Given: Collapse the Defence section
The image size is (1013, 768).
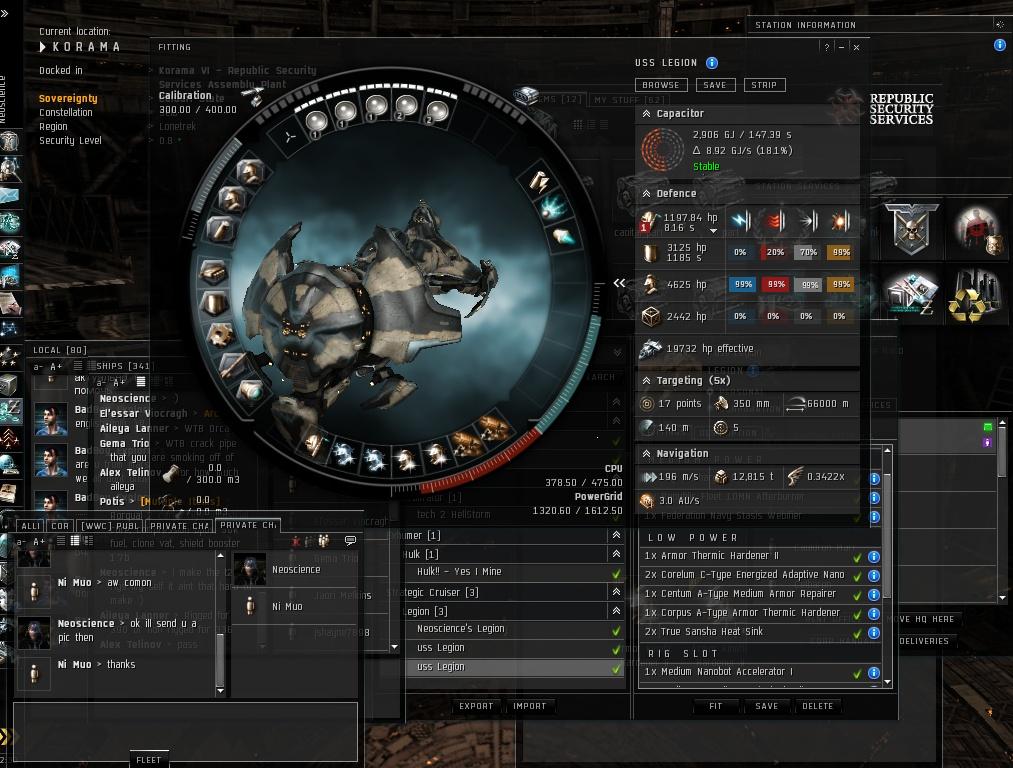Looking at the screenshot, I should click(646, 194).
